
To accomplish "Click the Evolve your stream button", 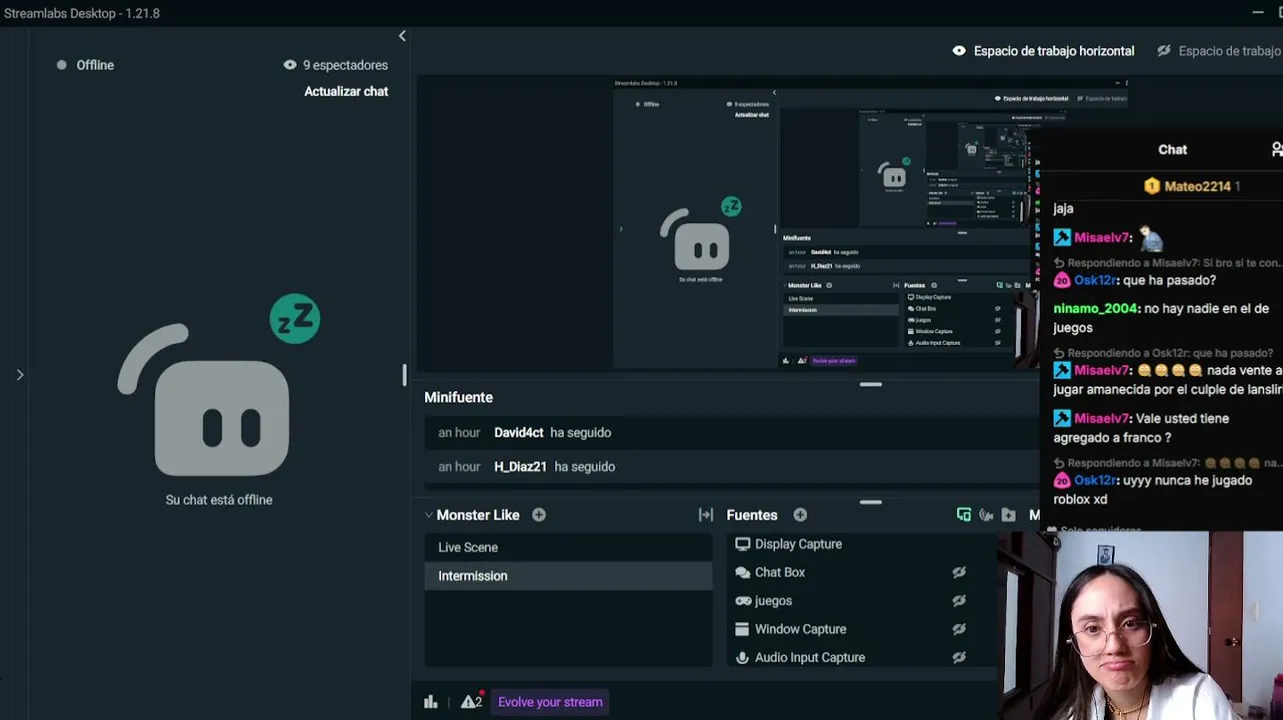I will (550, 702).
